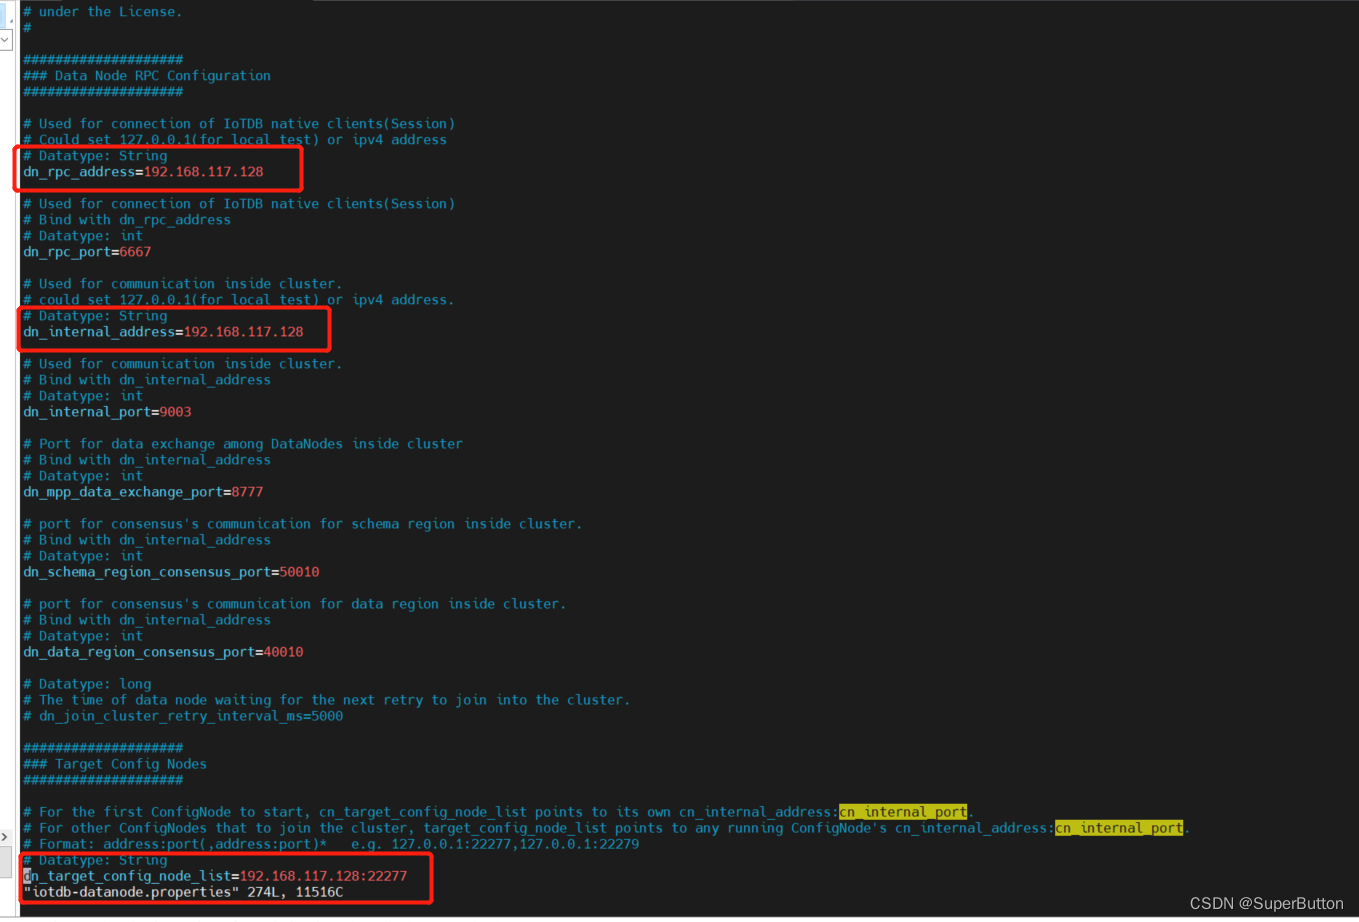The height and width of the screenshot is (922, 1359).
Task: Click the scroll-right arrow in the left panel
Action: [5, 837]
